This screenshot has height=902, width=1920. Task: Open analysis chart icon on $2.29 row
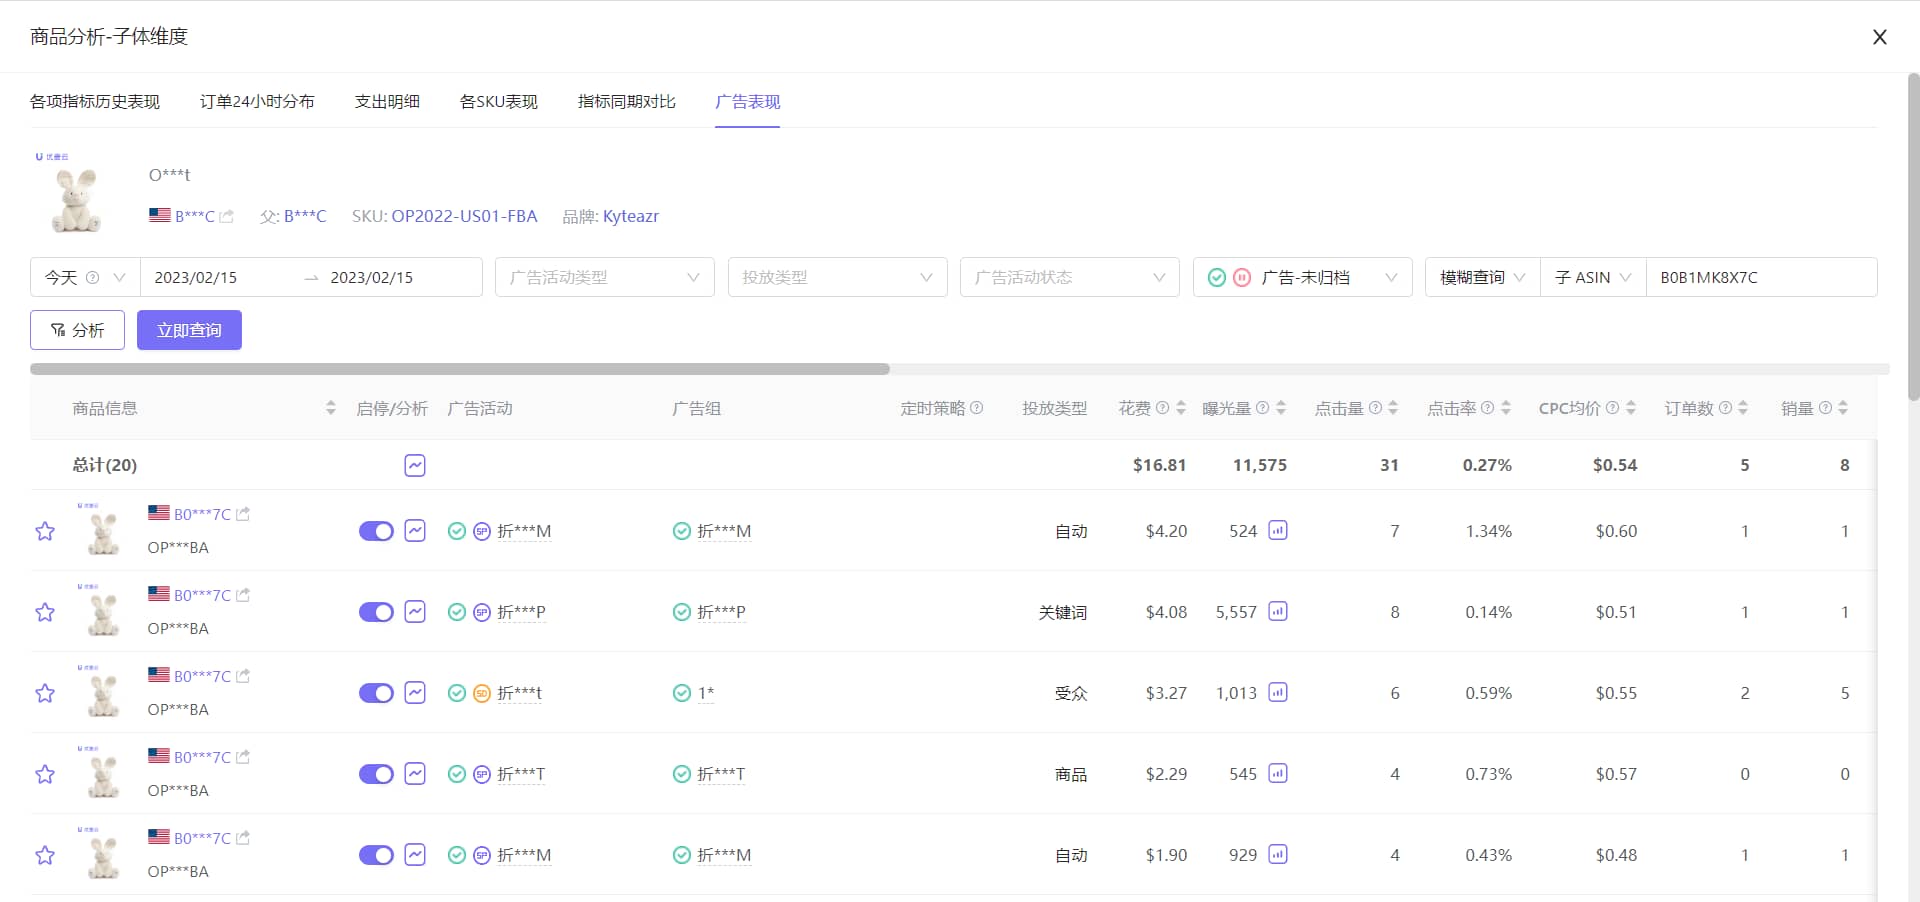pyautogui.click(x=415, y=774)
